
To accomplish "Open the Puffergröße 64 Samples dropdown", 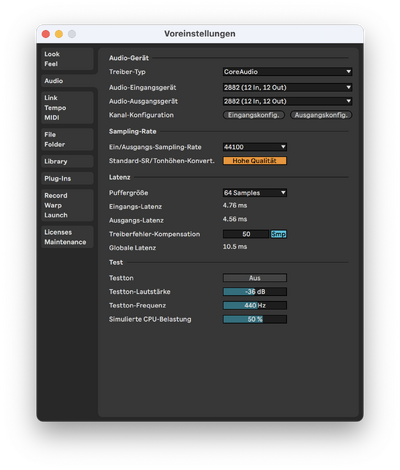I will [x=255, y=193].
